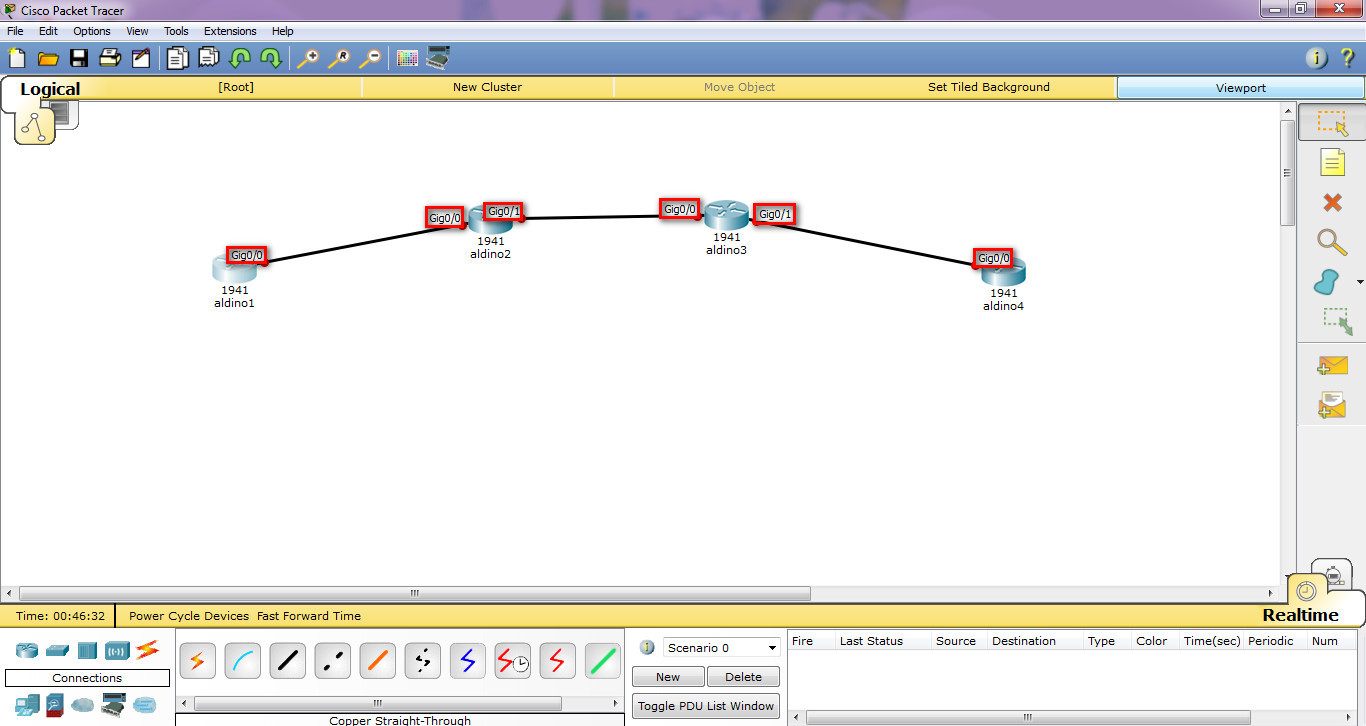The width and height of the screenshot is (1366, 726).
Task: Open the Add Simple PDU tool
Action: 1331,365
